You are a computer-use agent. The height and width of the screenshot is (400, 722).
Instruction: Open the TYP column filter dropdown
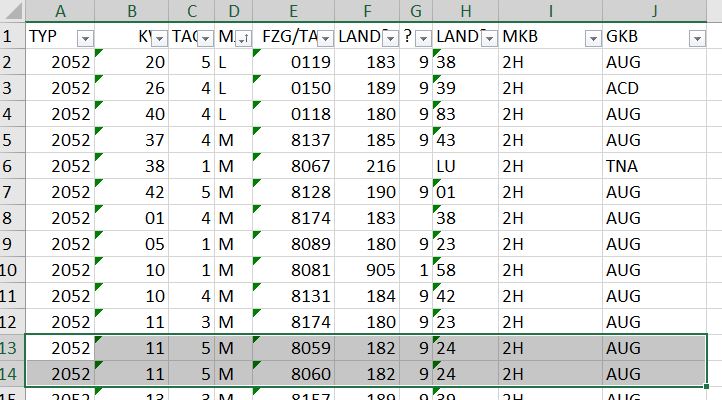click(x=85, y=37)
